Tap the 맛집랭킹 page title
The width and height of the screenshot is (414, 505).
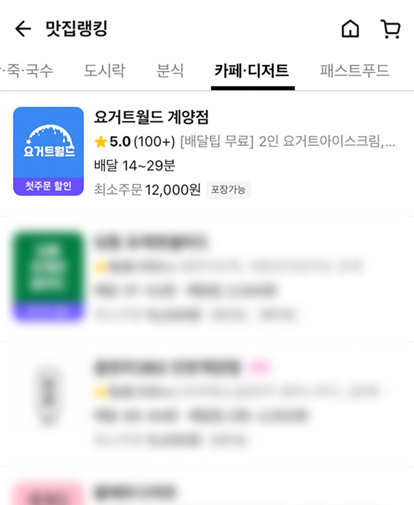[76, 29]
